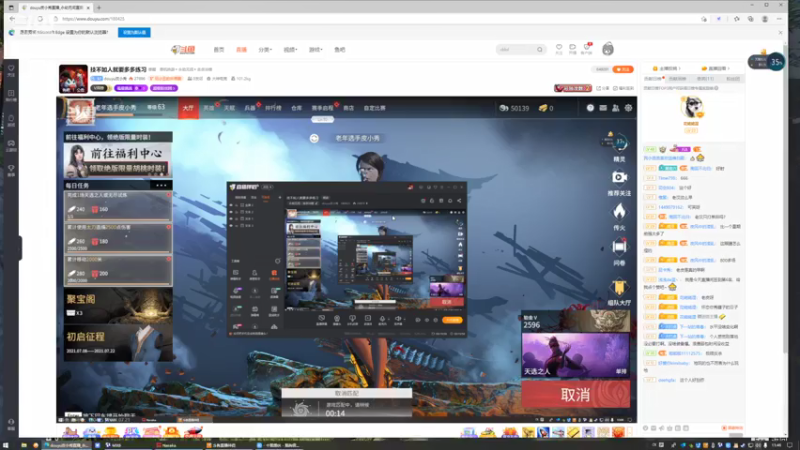Open the client download icon with badge
Screen dimensions: 800x450
pyautogui.click(x=587, y=48)
